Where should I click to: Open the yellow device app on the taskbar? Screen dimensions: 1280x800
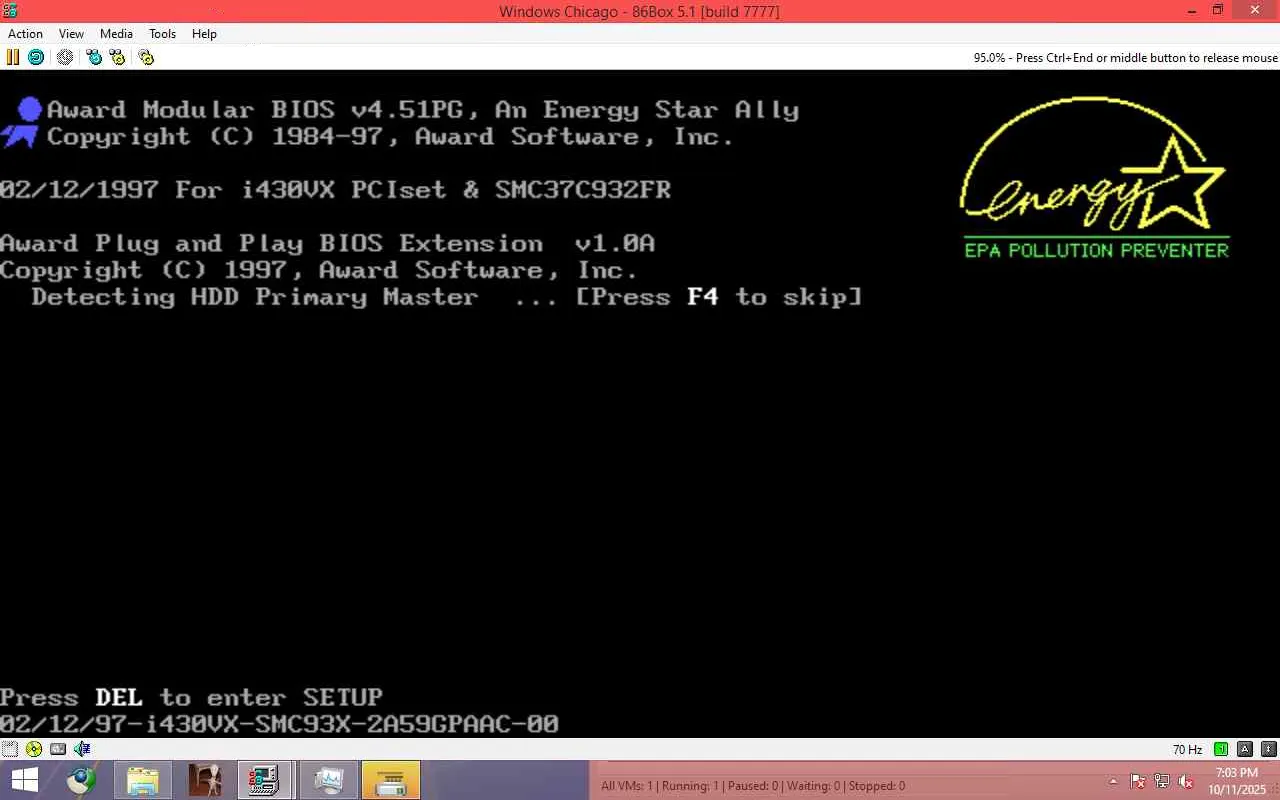pos(390,780)
